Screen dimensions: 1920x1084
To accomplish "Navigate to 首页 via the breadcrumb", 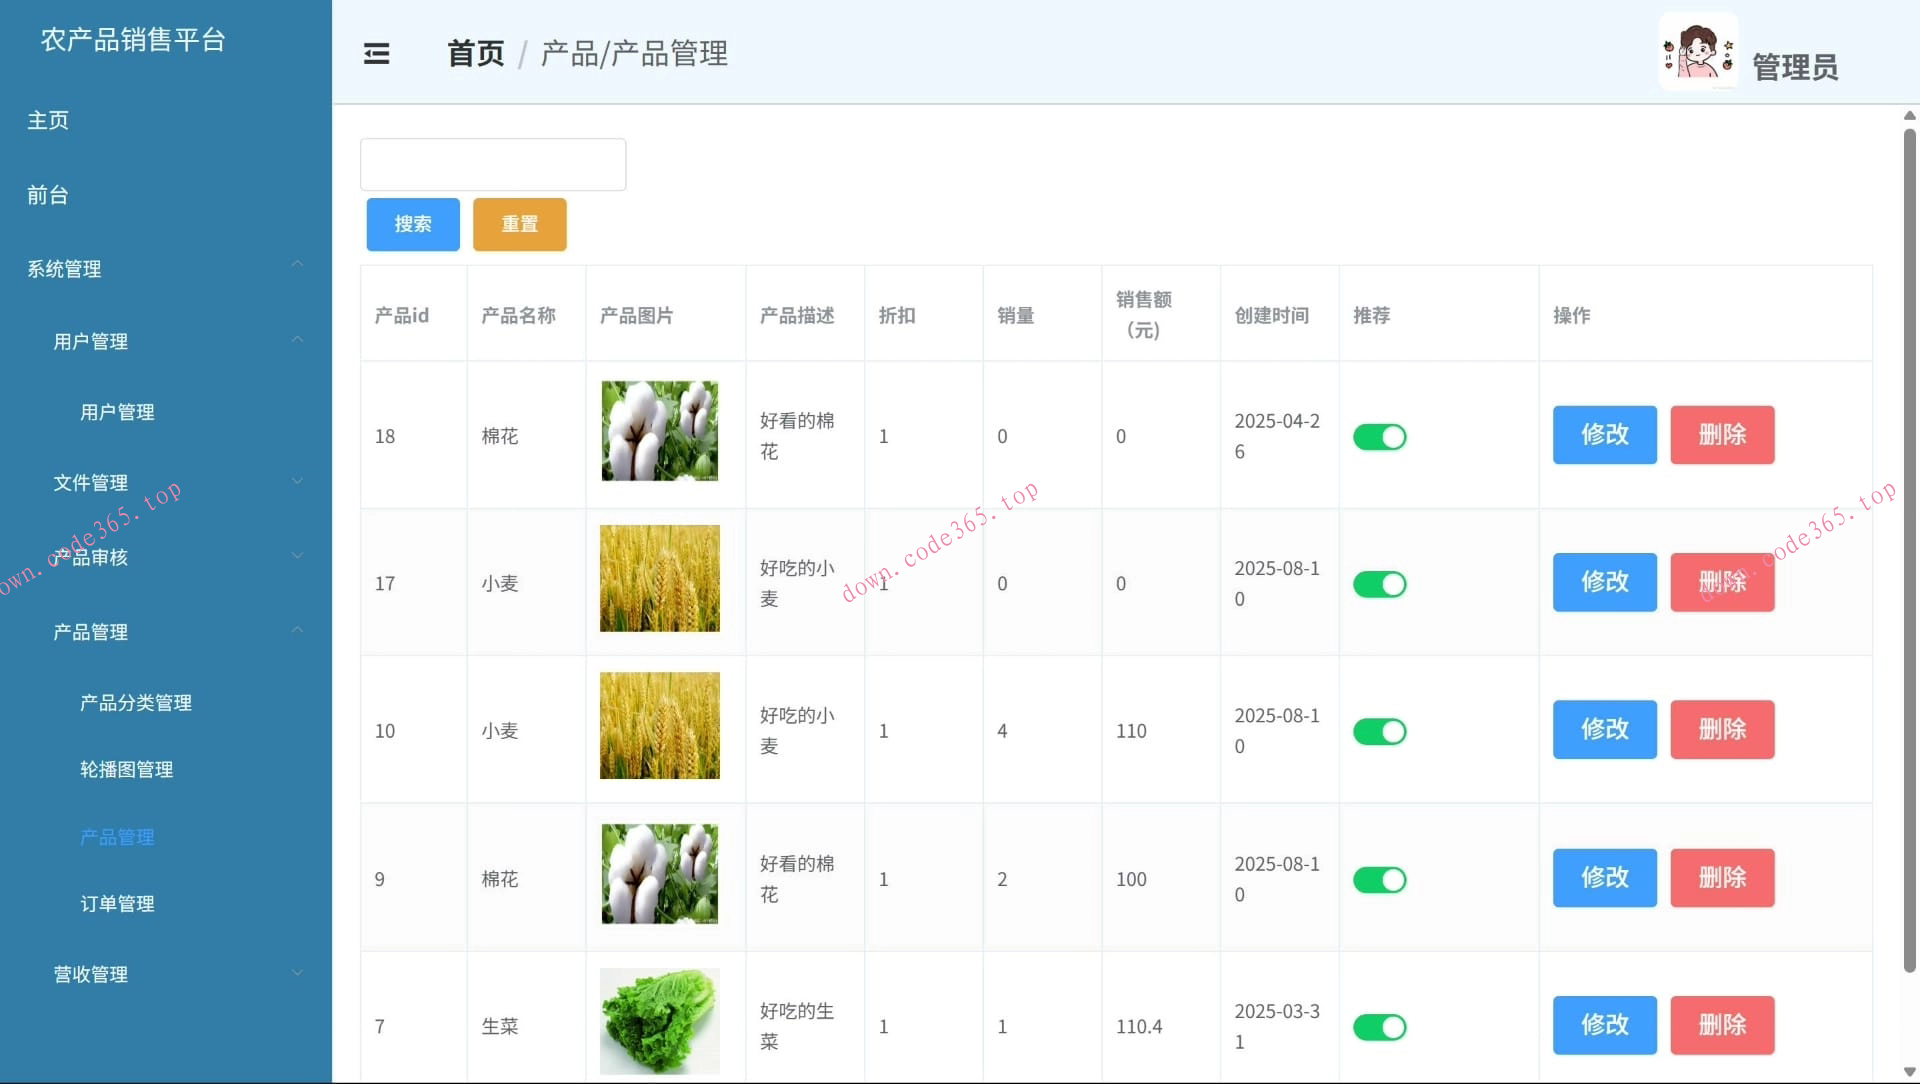I will tap(474, 55).
